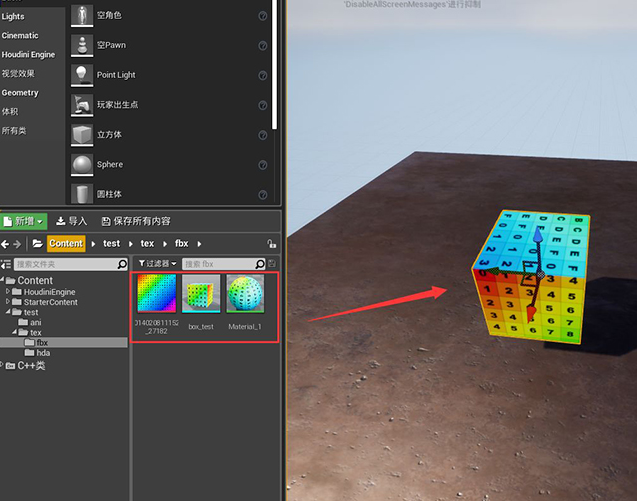Image resolution: width=637 pixels, height=501 pixels.
Task: Click the help icon beside Point Light
Action: 263,75
